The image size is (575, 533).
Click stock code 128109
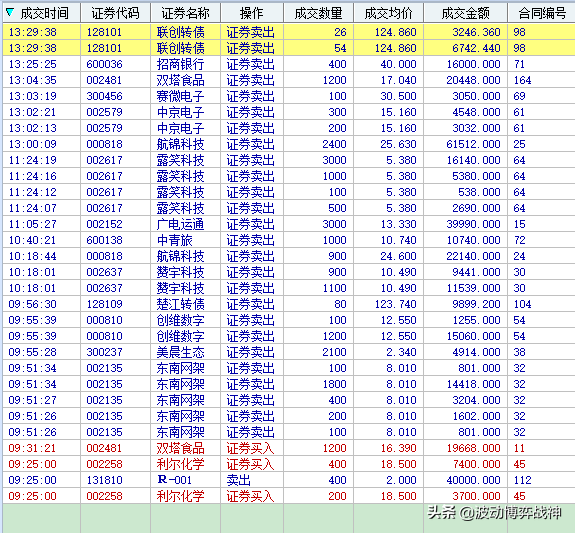(105, 304)
